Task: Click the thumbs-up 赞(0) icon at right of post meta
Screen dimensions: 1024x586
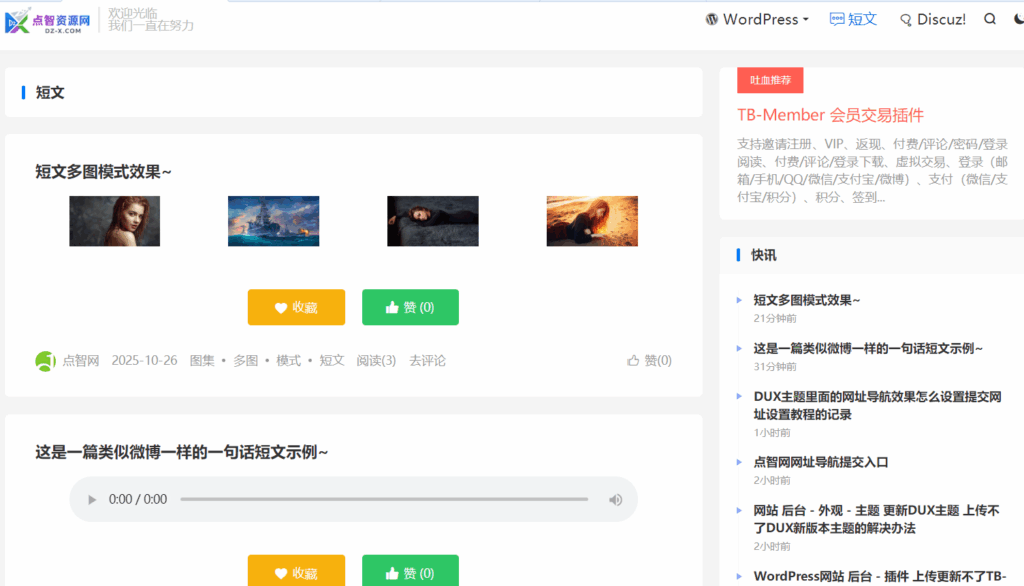Action: tap(649, 360)
